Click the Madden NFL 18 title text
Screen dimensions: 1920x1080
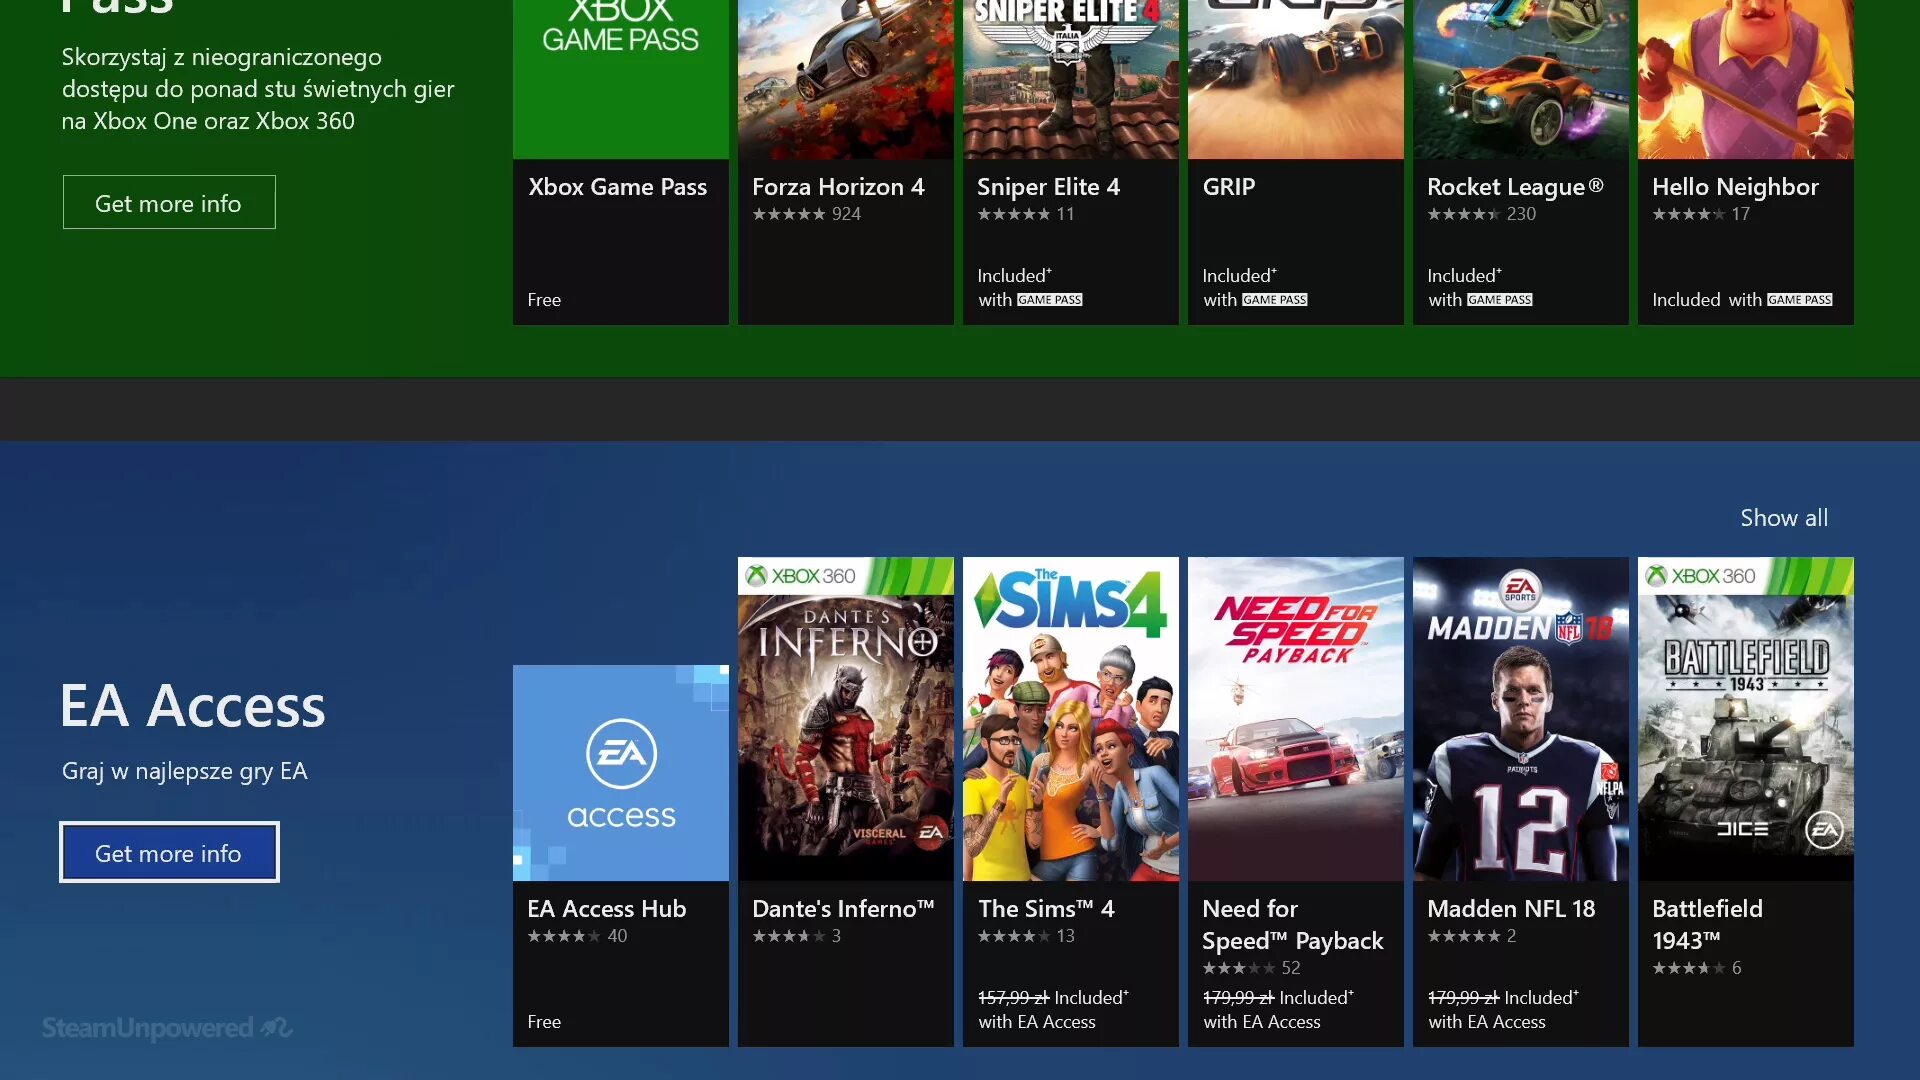pos(1511,909)
